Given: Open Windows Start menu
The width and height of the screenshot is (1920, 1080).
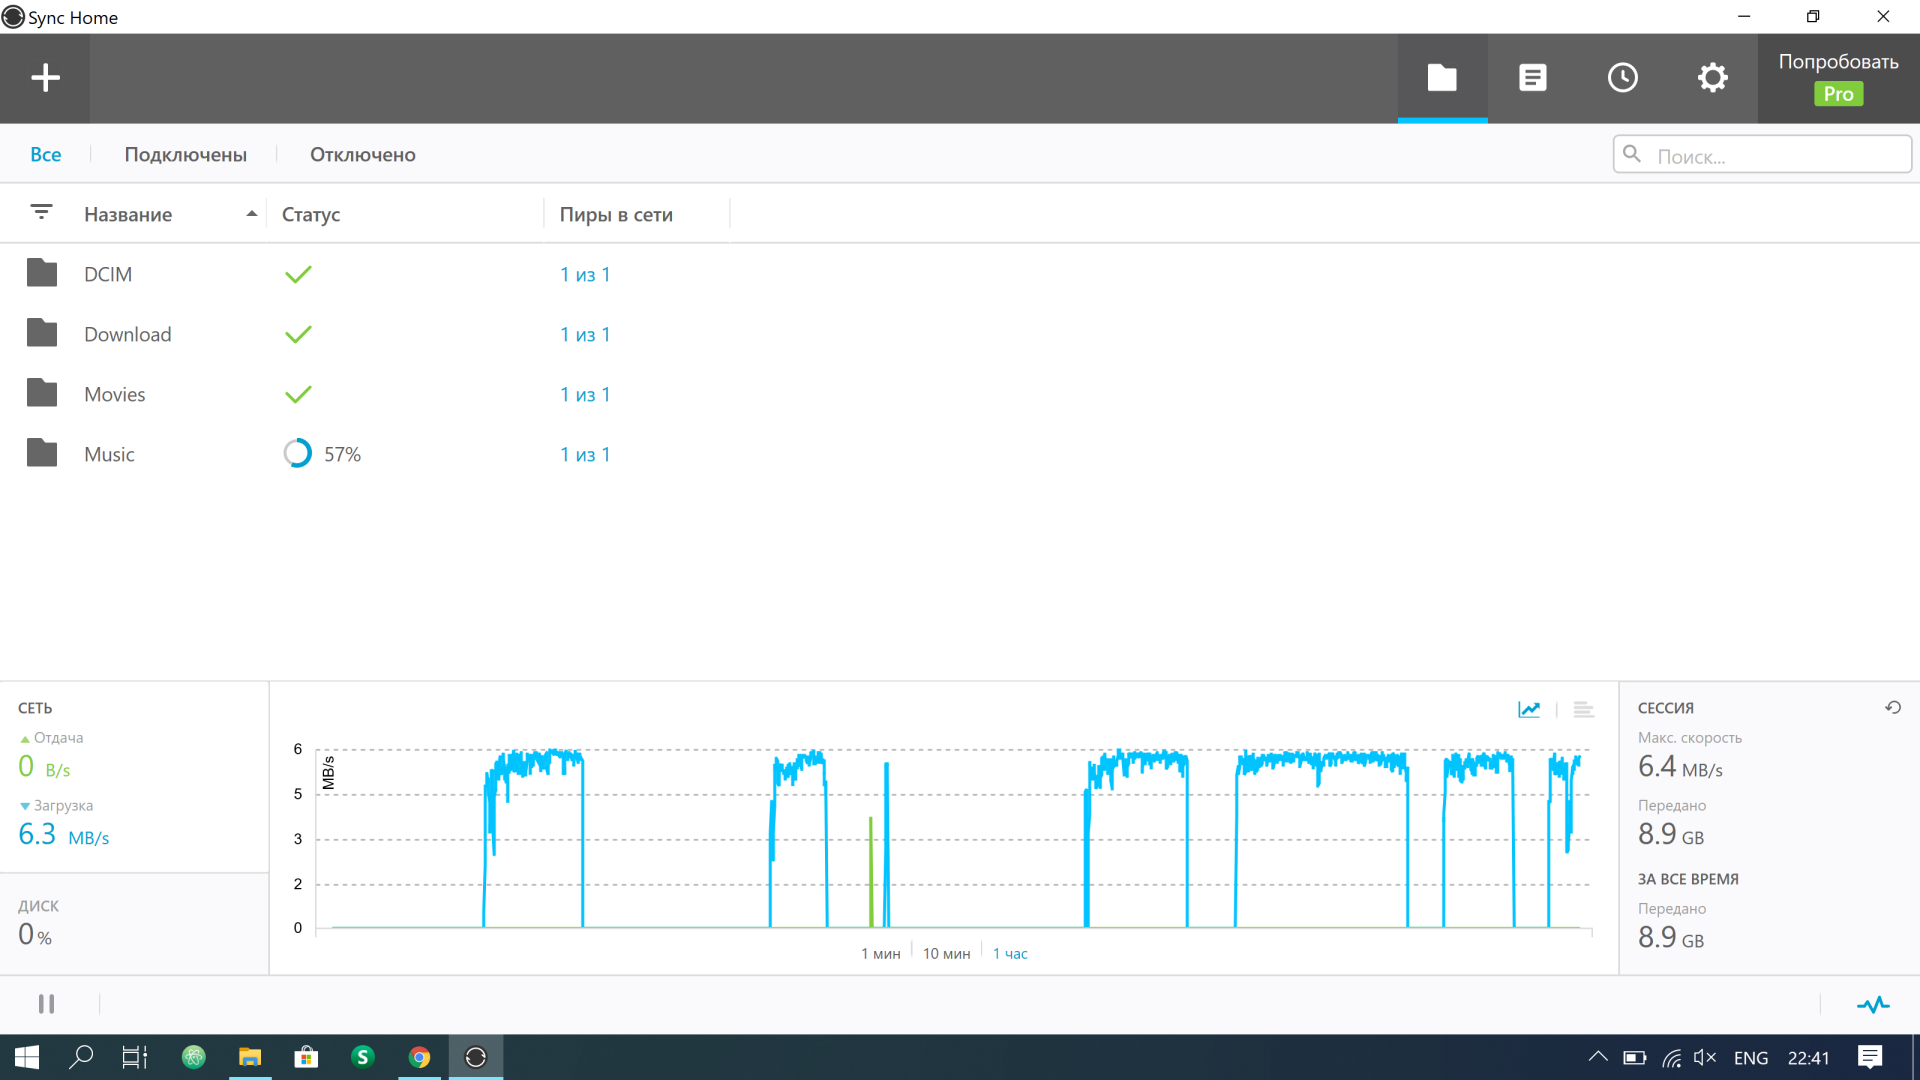Looking at the screenshot, I should pos(27,1057).
